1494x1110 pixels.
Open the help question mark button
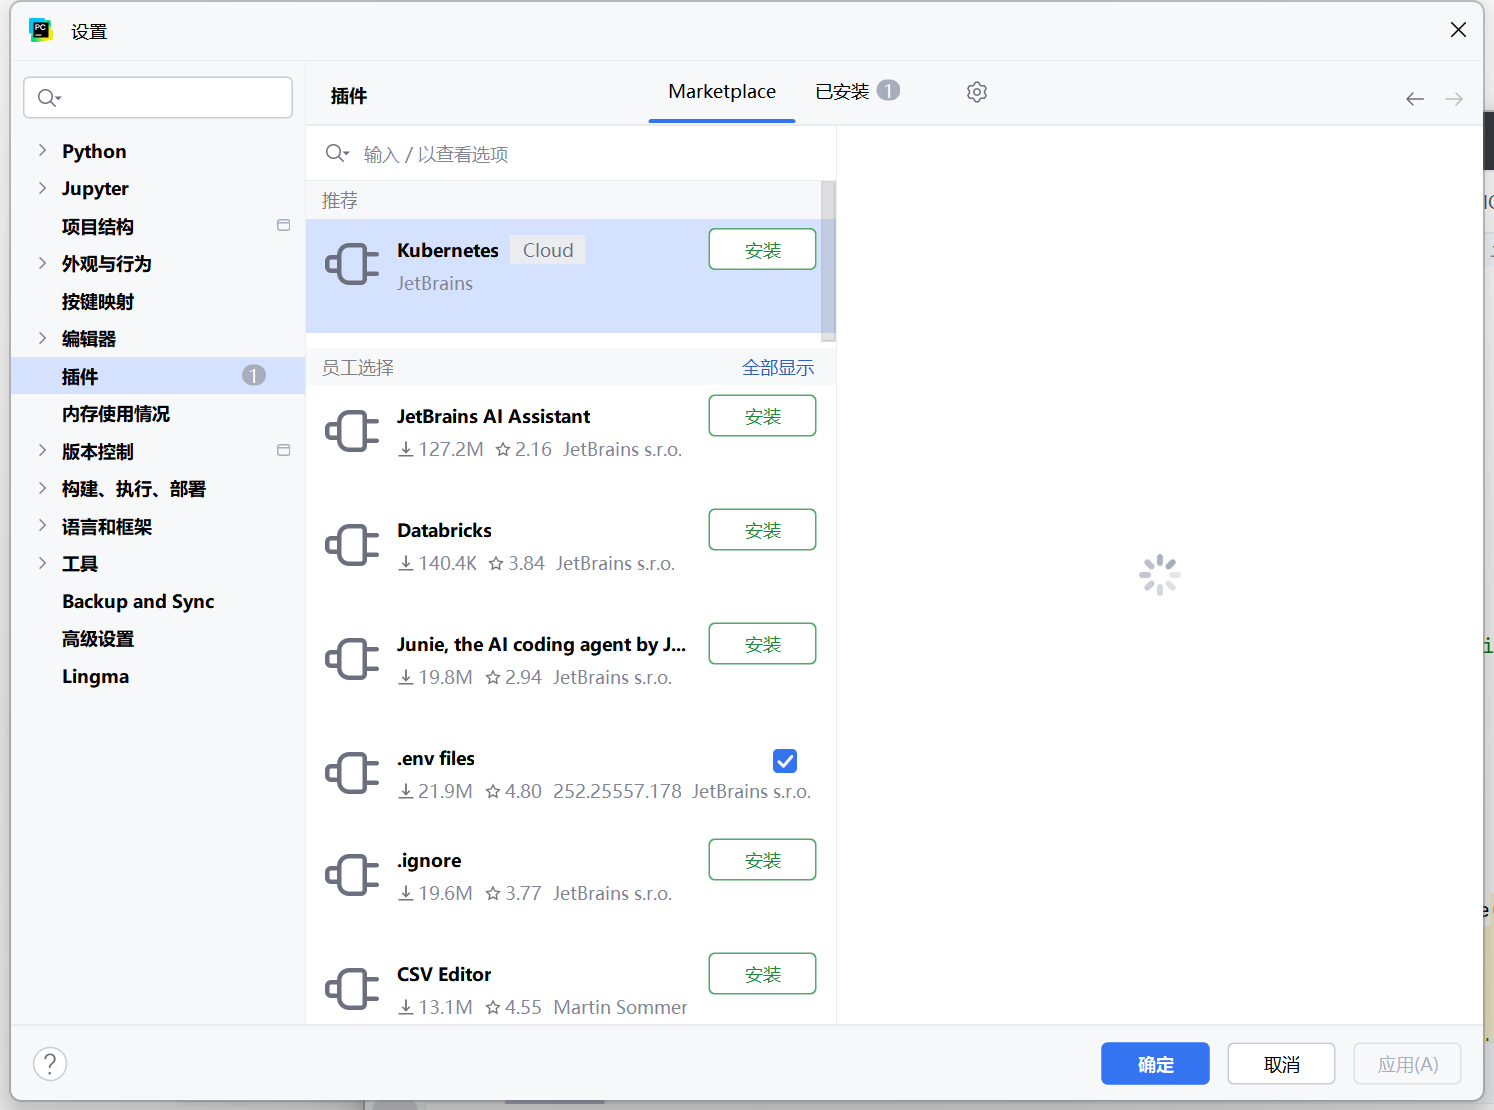[50, 1064]
